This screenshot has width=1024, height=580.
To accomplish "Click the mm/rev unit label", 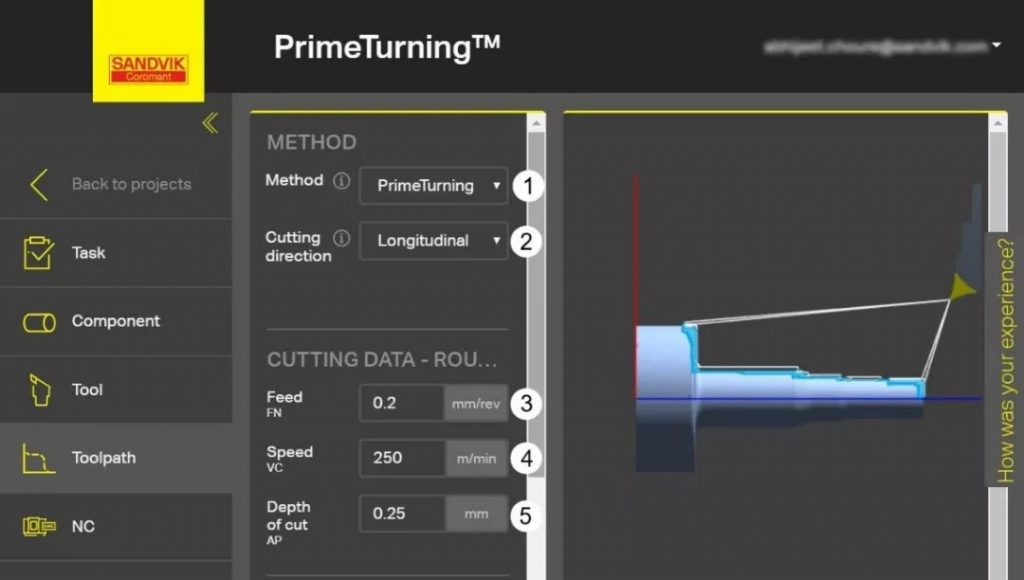I will tap(476, 404).
